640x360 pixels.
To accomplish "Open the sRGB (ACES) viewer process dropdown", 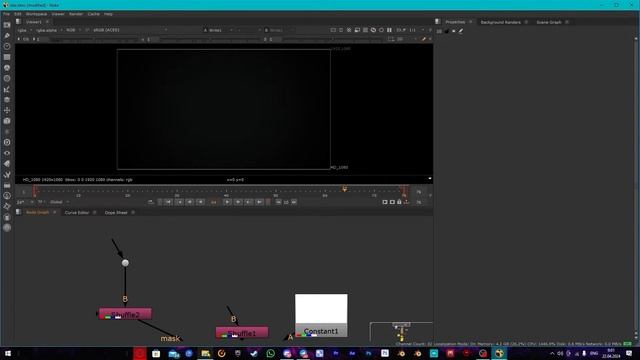I will tap(130, 30).
